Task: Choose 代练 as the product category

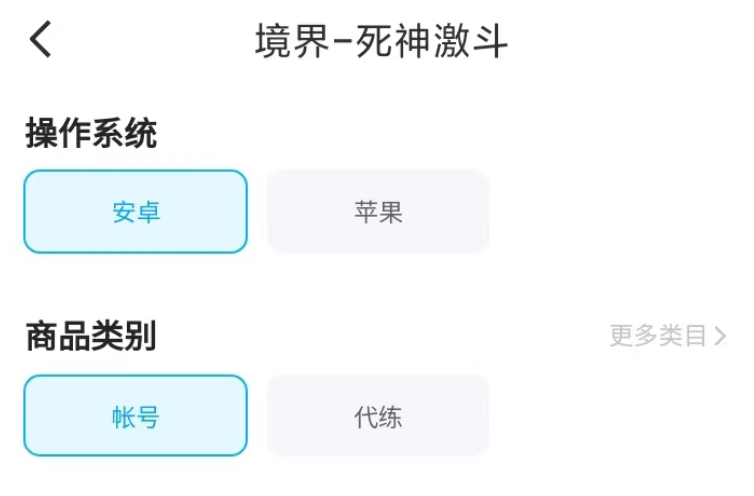Action: coord(378,416)
